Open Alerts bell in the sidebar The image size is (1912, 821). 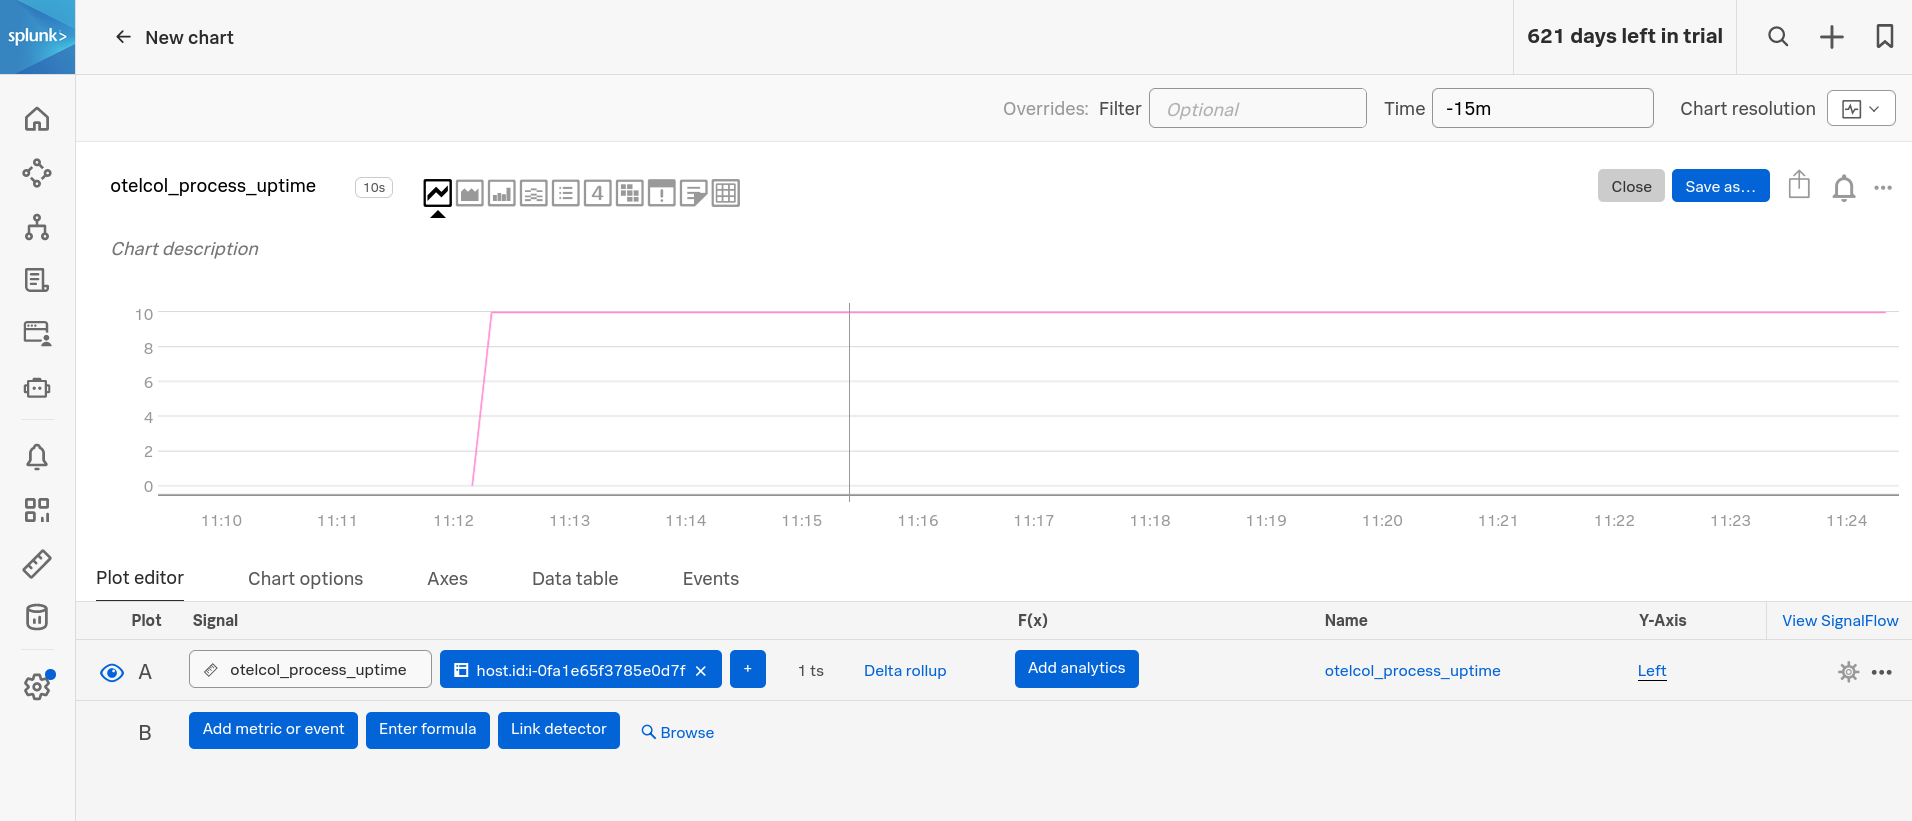coord(37,457)
